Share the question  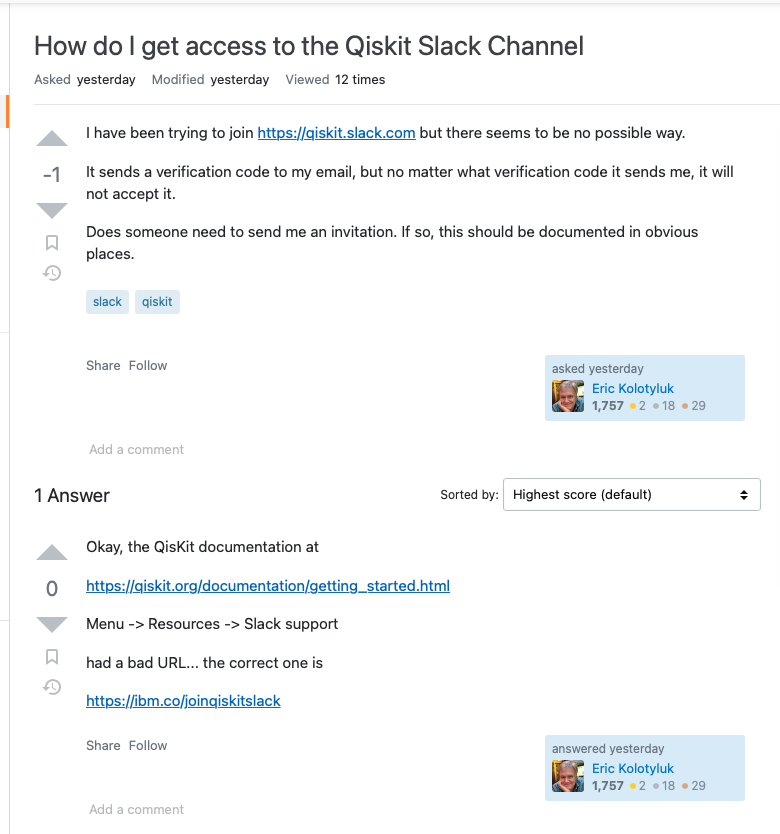click(103, 365)
